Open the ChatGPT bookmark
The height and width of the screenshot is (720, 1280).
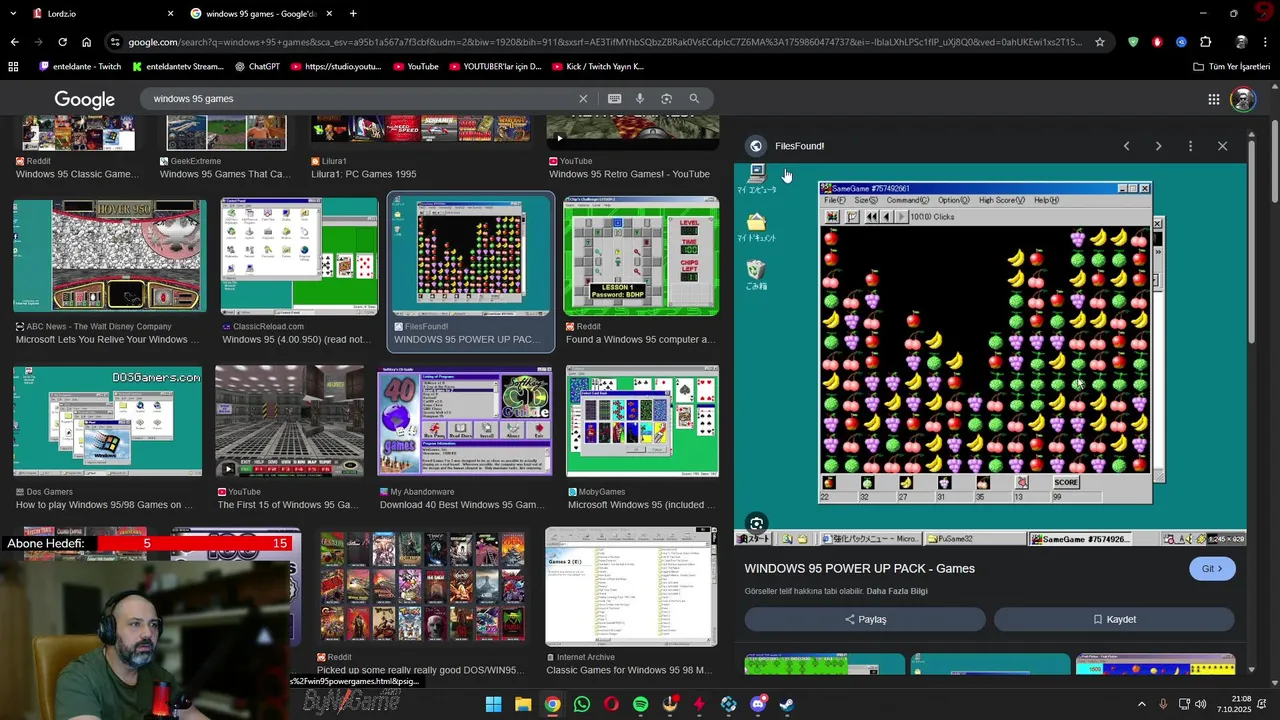pyautogui.click(x=257, y=66)
